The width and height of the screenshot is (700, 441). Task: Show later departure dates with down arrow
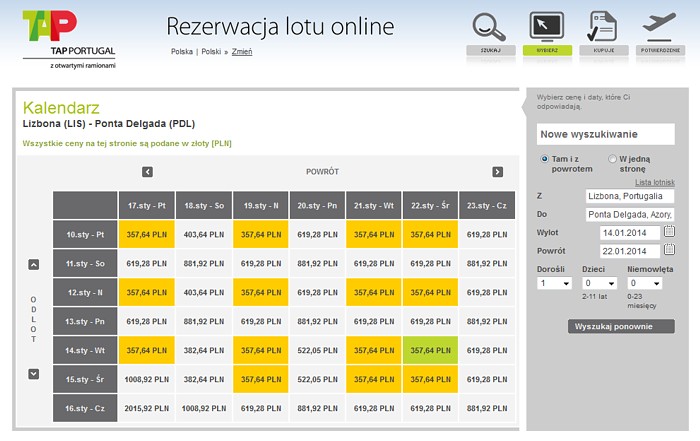point(33,374)
